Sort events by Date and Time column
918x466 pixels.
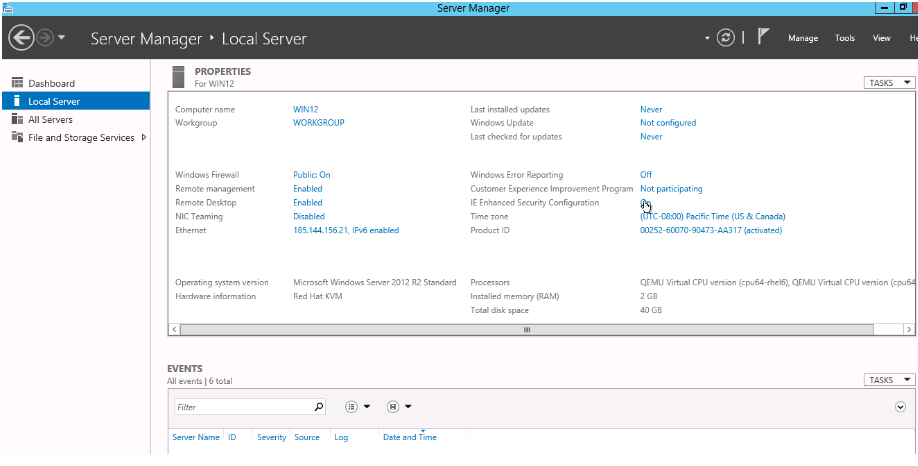coord(410,437)
